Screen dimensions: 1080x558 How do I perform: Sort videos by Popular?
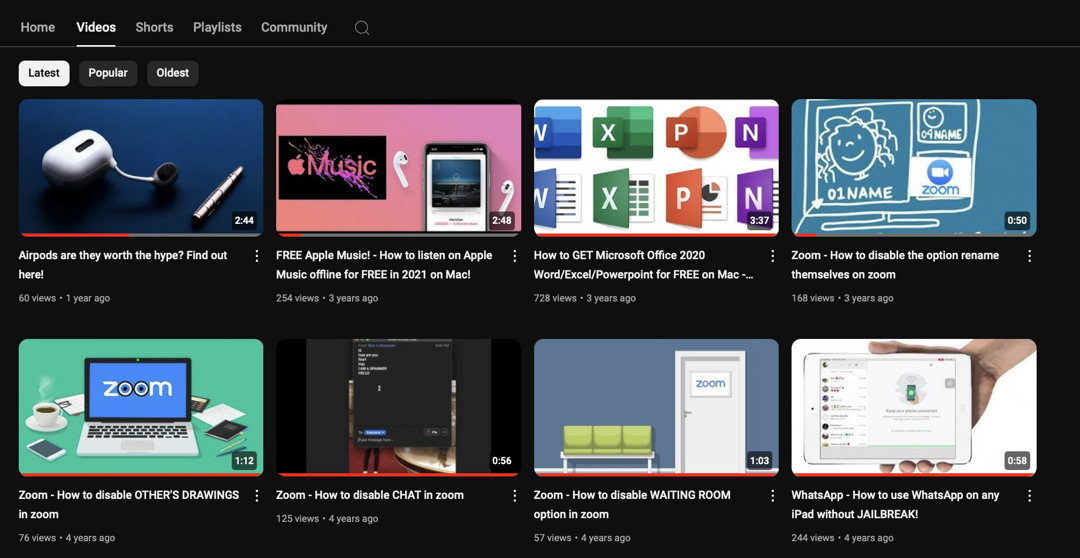108,73
